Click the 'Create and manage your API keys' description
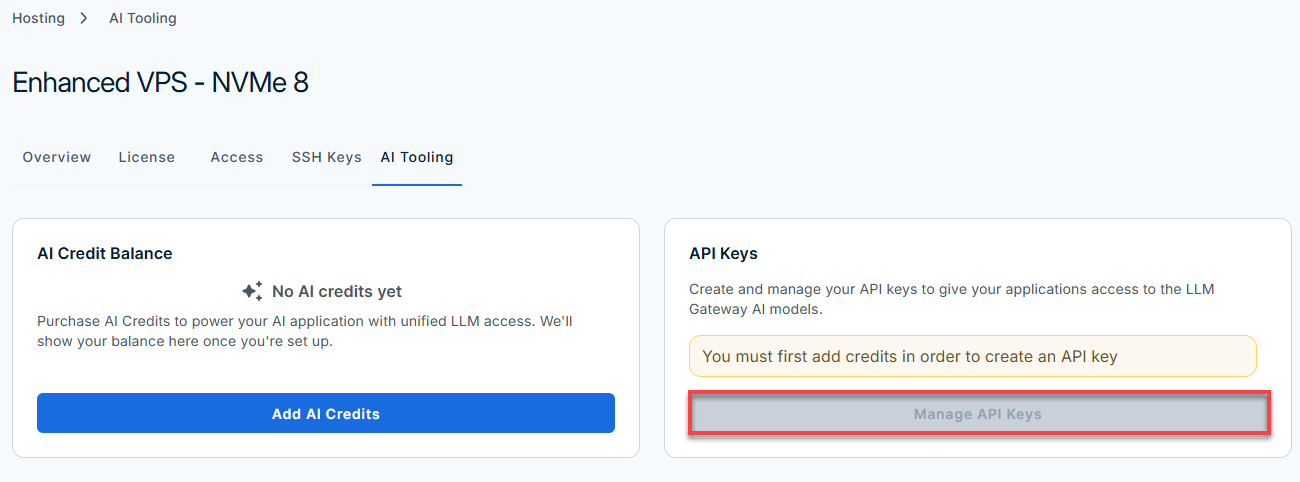Image resolution: width=1300 pixels, height=482 pixels. (952, 299)
